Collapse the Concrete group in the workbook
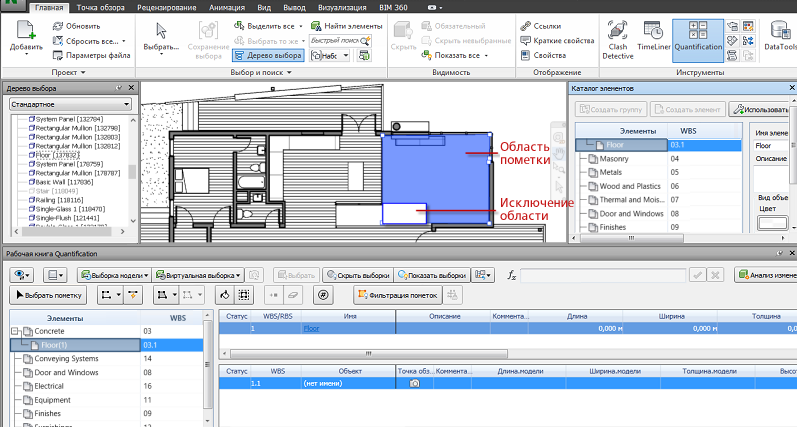This screenshot has height=427, width=797. click(x=15, y=331)
